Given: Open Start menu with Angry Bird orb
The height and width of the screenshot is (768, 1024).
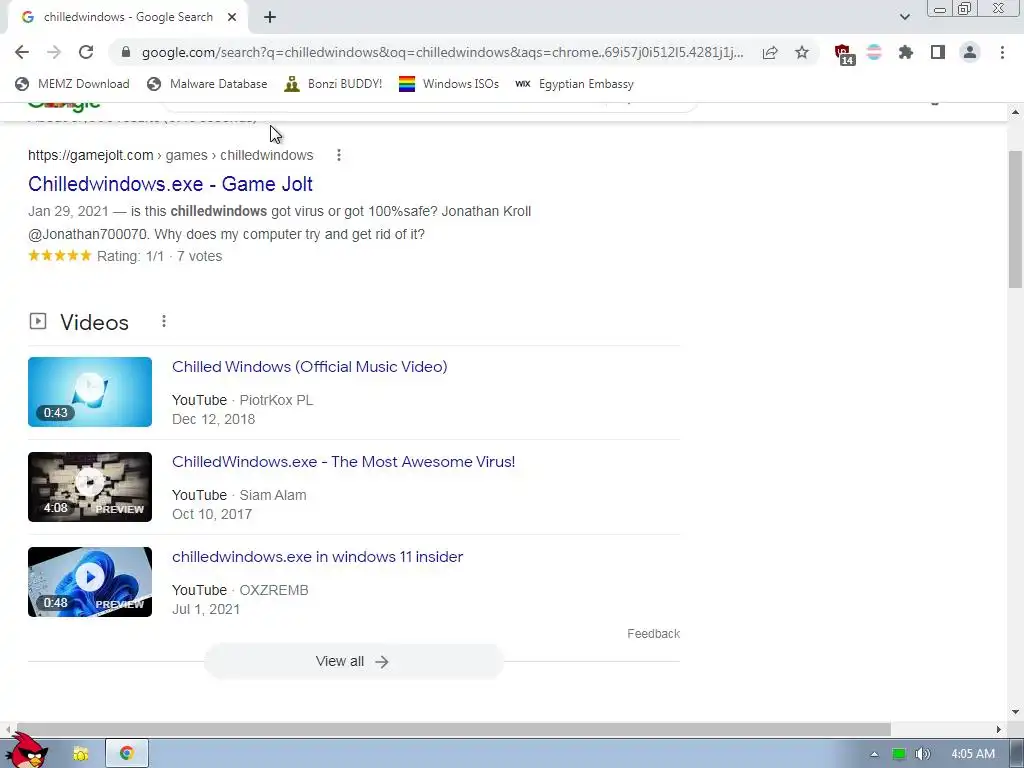Looking at the screenshot, I should coord(29,751).
